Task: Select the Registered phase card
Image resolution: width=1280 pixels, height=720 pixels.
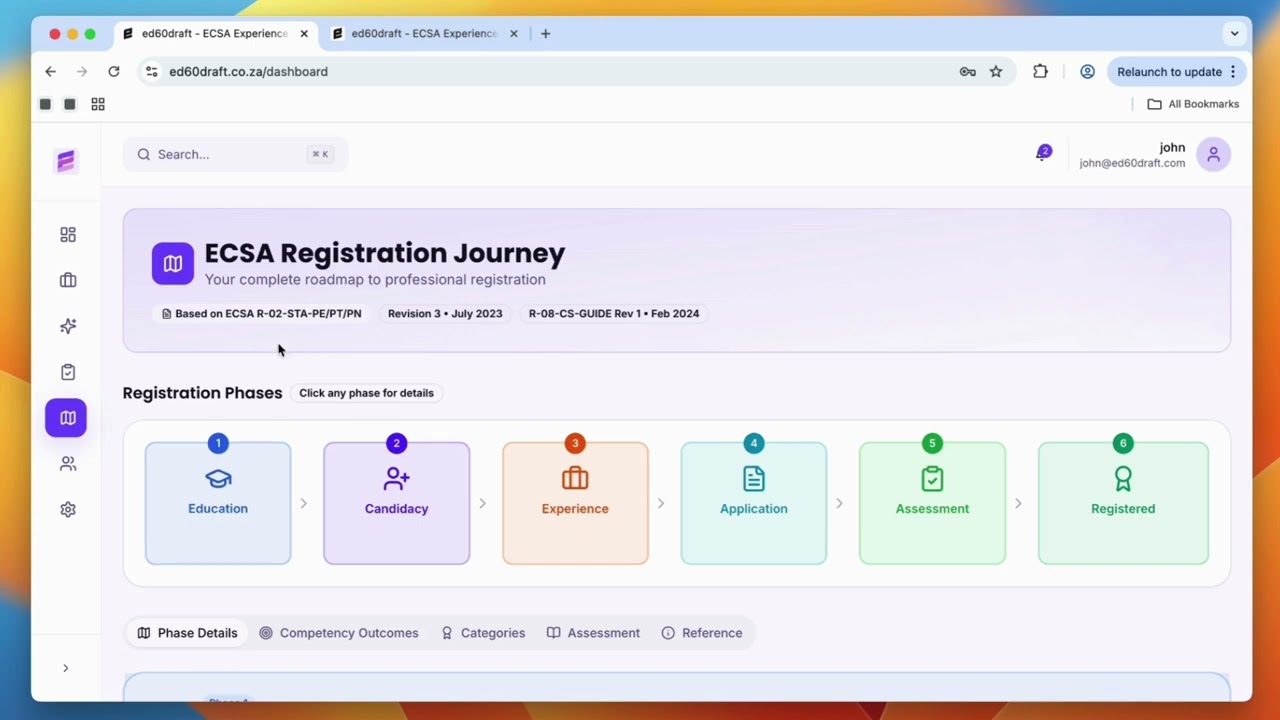Action: point(1123,503)
